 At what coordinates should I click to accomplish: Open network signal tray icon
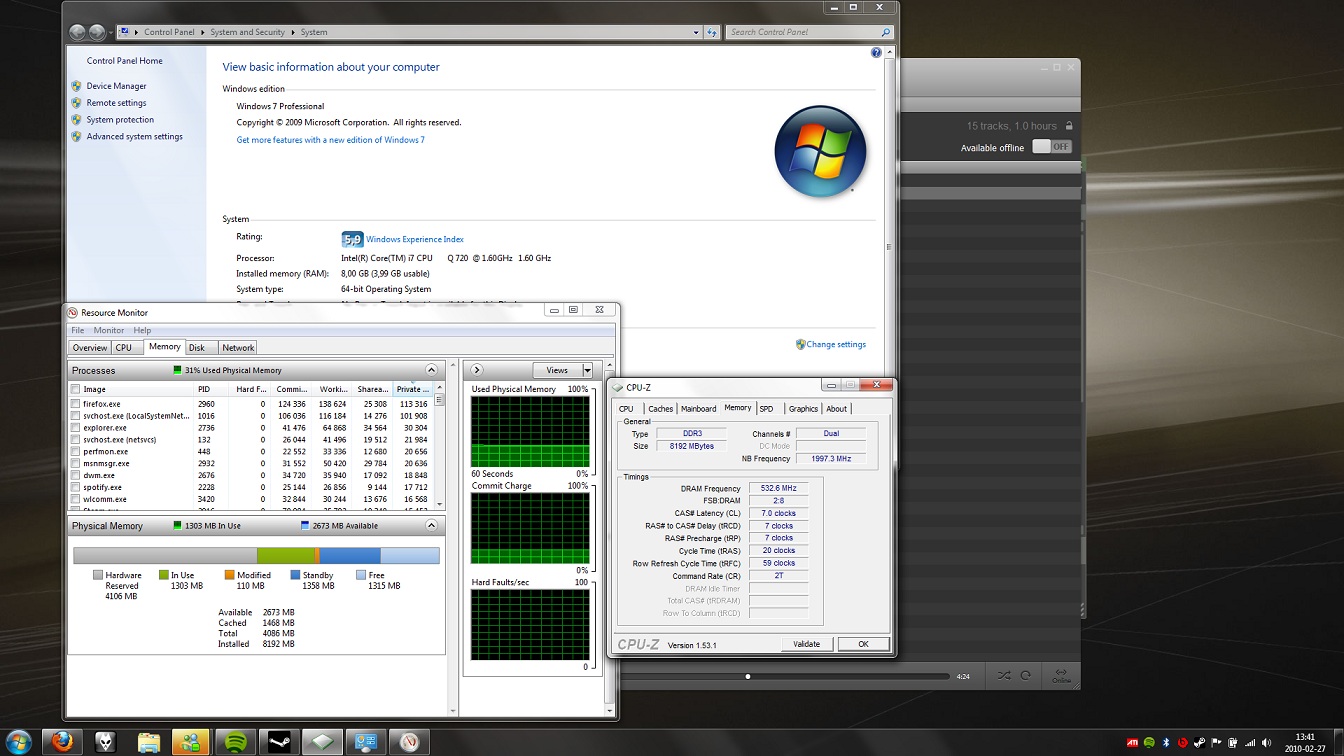click(1249, 743)
